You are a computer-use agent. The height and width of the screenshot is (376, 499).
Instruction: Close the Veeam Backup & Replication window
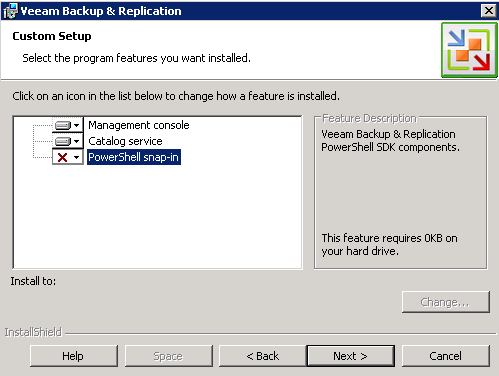pyautogui.click(x=489, y=11)
